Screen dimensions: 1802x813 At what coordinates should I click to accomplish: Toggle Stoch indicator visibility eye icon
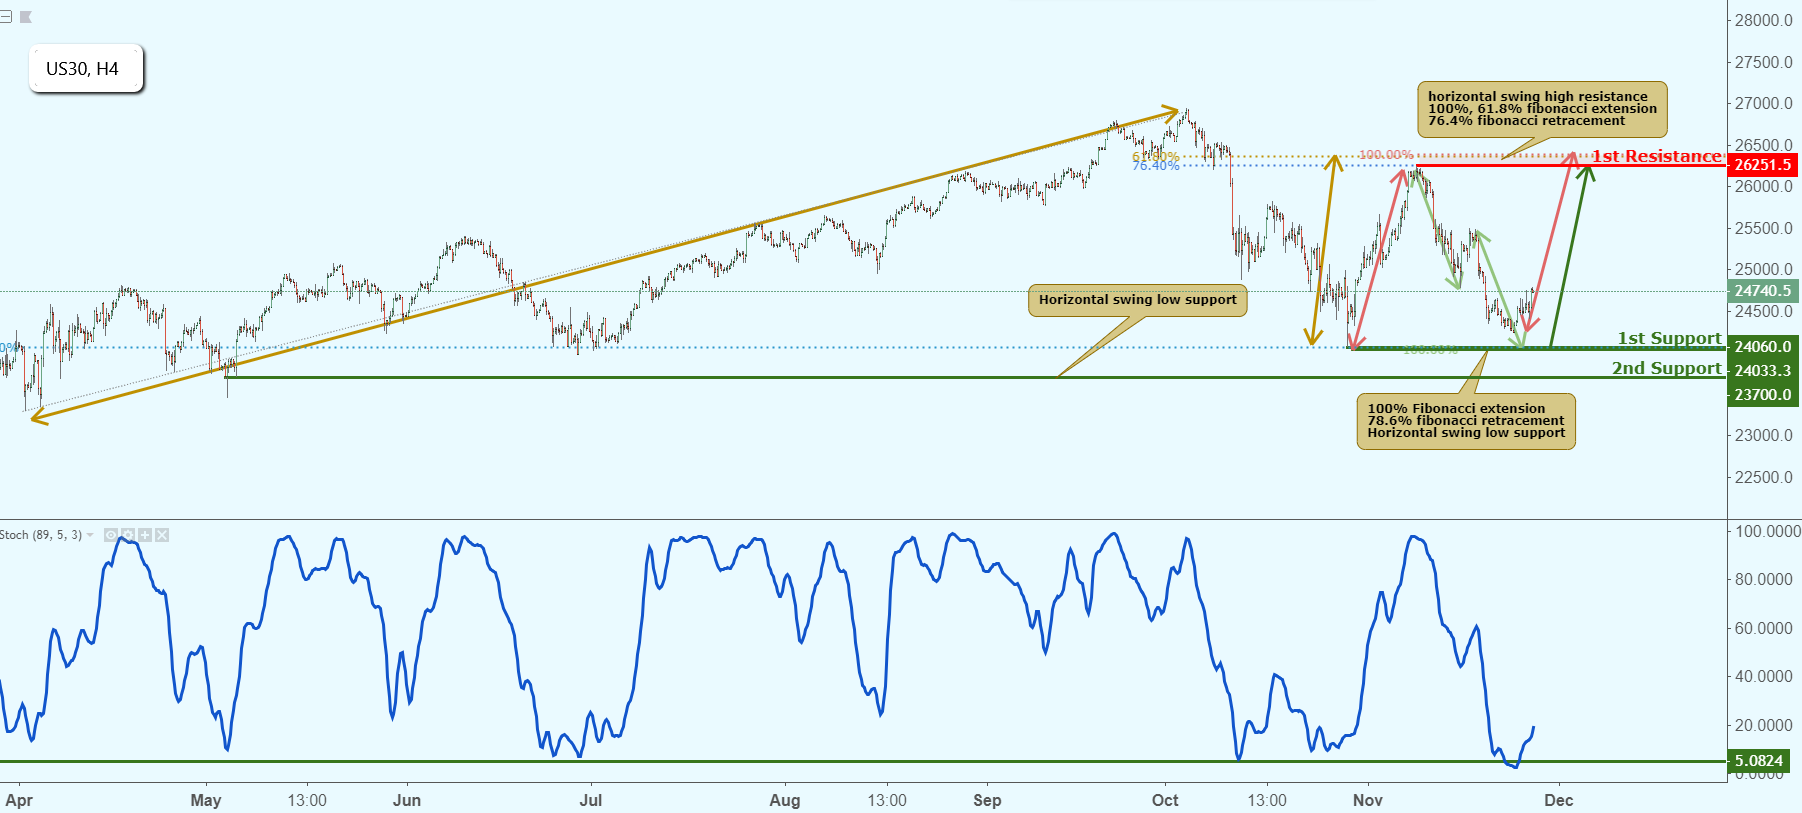point(111,535)
